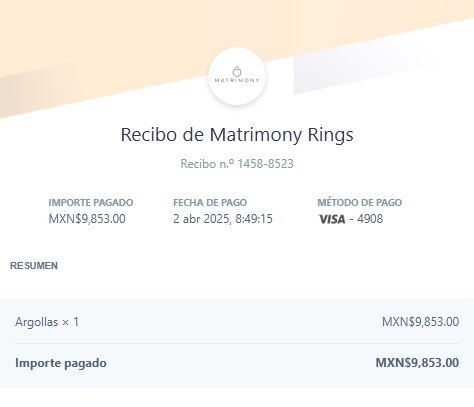Select the receipt title 'Recibo de Matrimony Rings'
Viewport: 474px width, 407px height.
point(237,135)
